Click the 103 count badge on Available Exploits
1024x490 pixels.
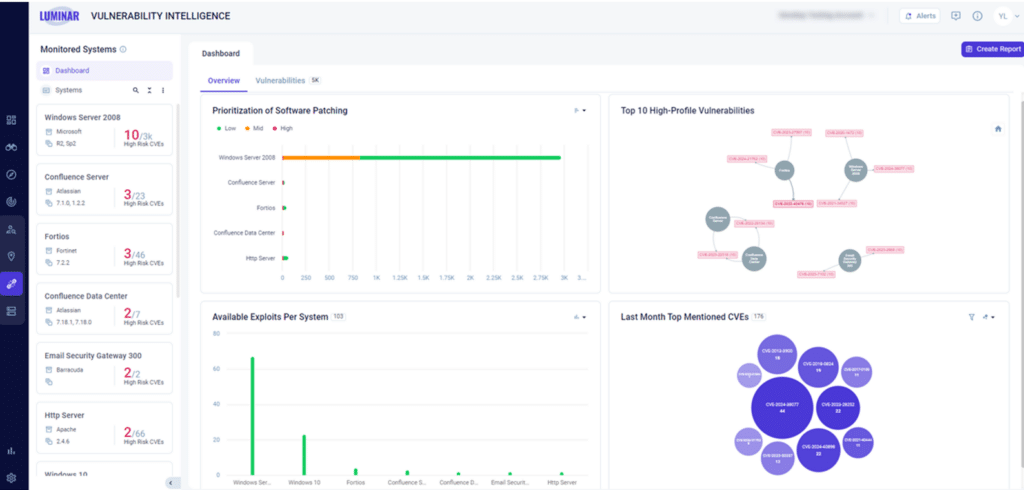(x=338, y=317)
